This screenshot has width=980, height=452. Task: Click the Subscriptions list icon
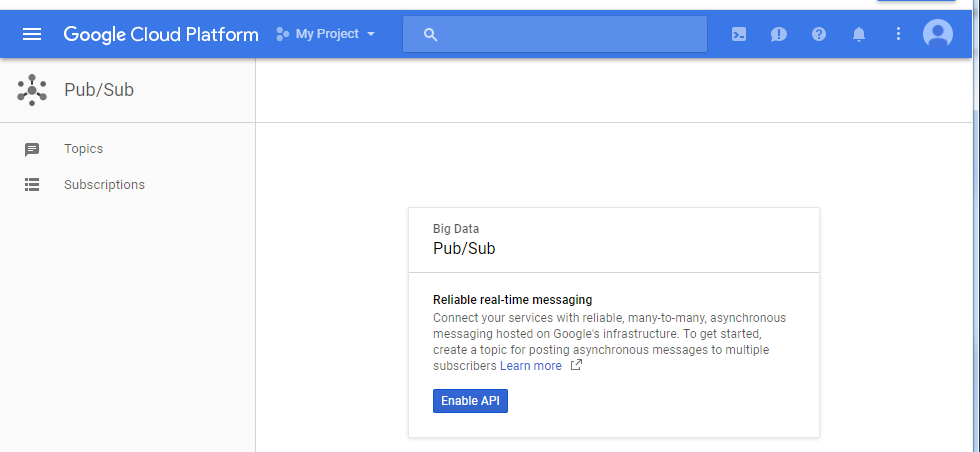(x=32, y=184)
